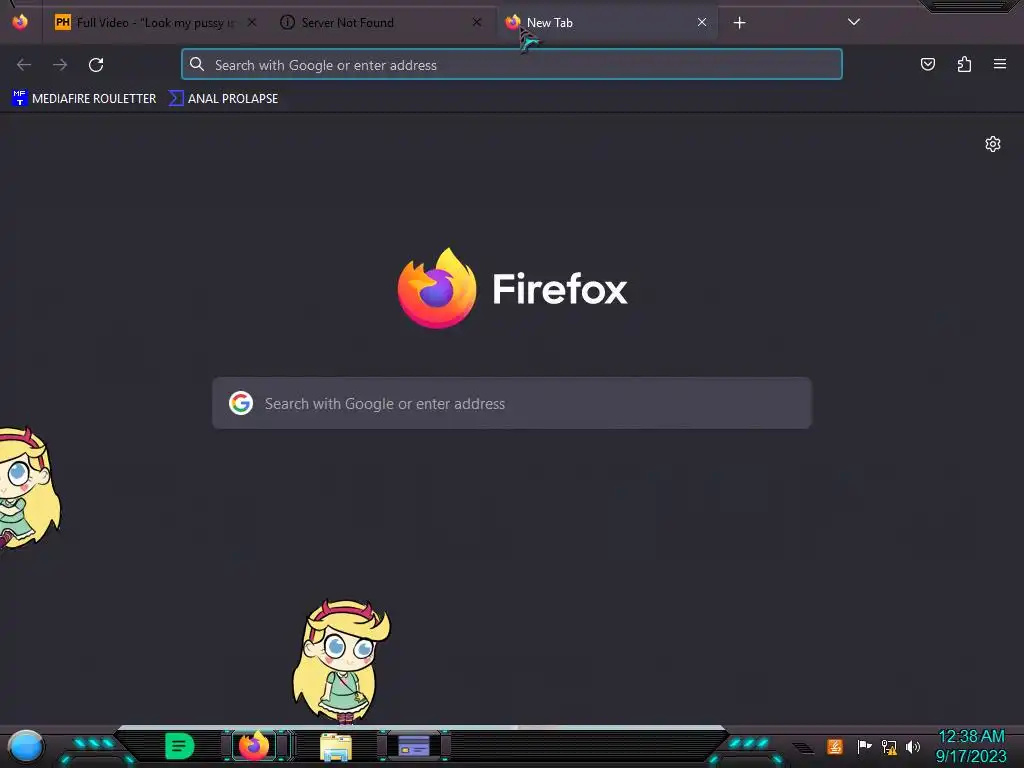Open the green app on the taskbar
This screenshot has height=768, width=1024.
coord(180,746)
